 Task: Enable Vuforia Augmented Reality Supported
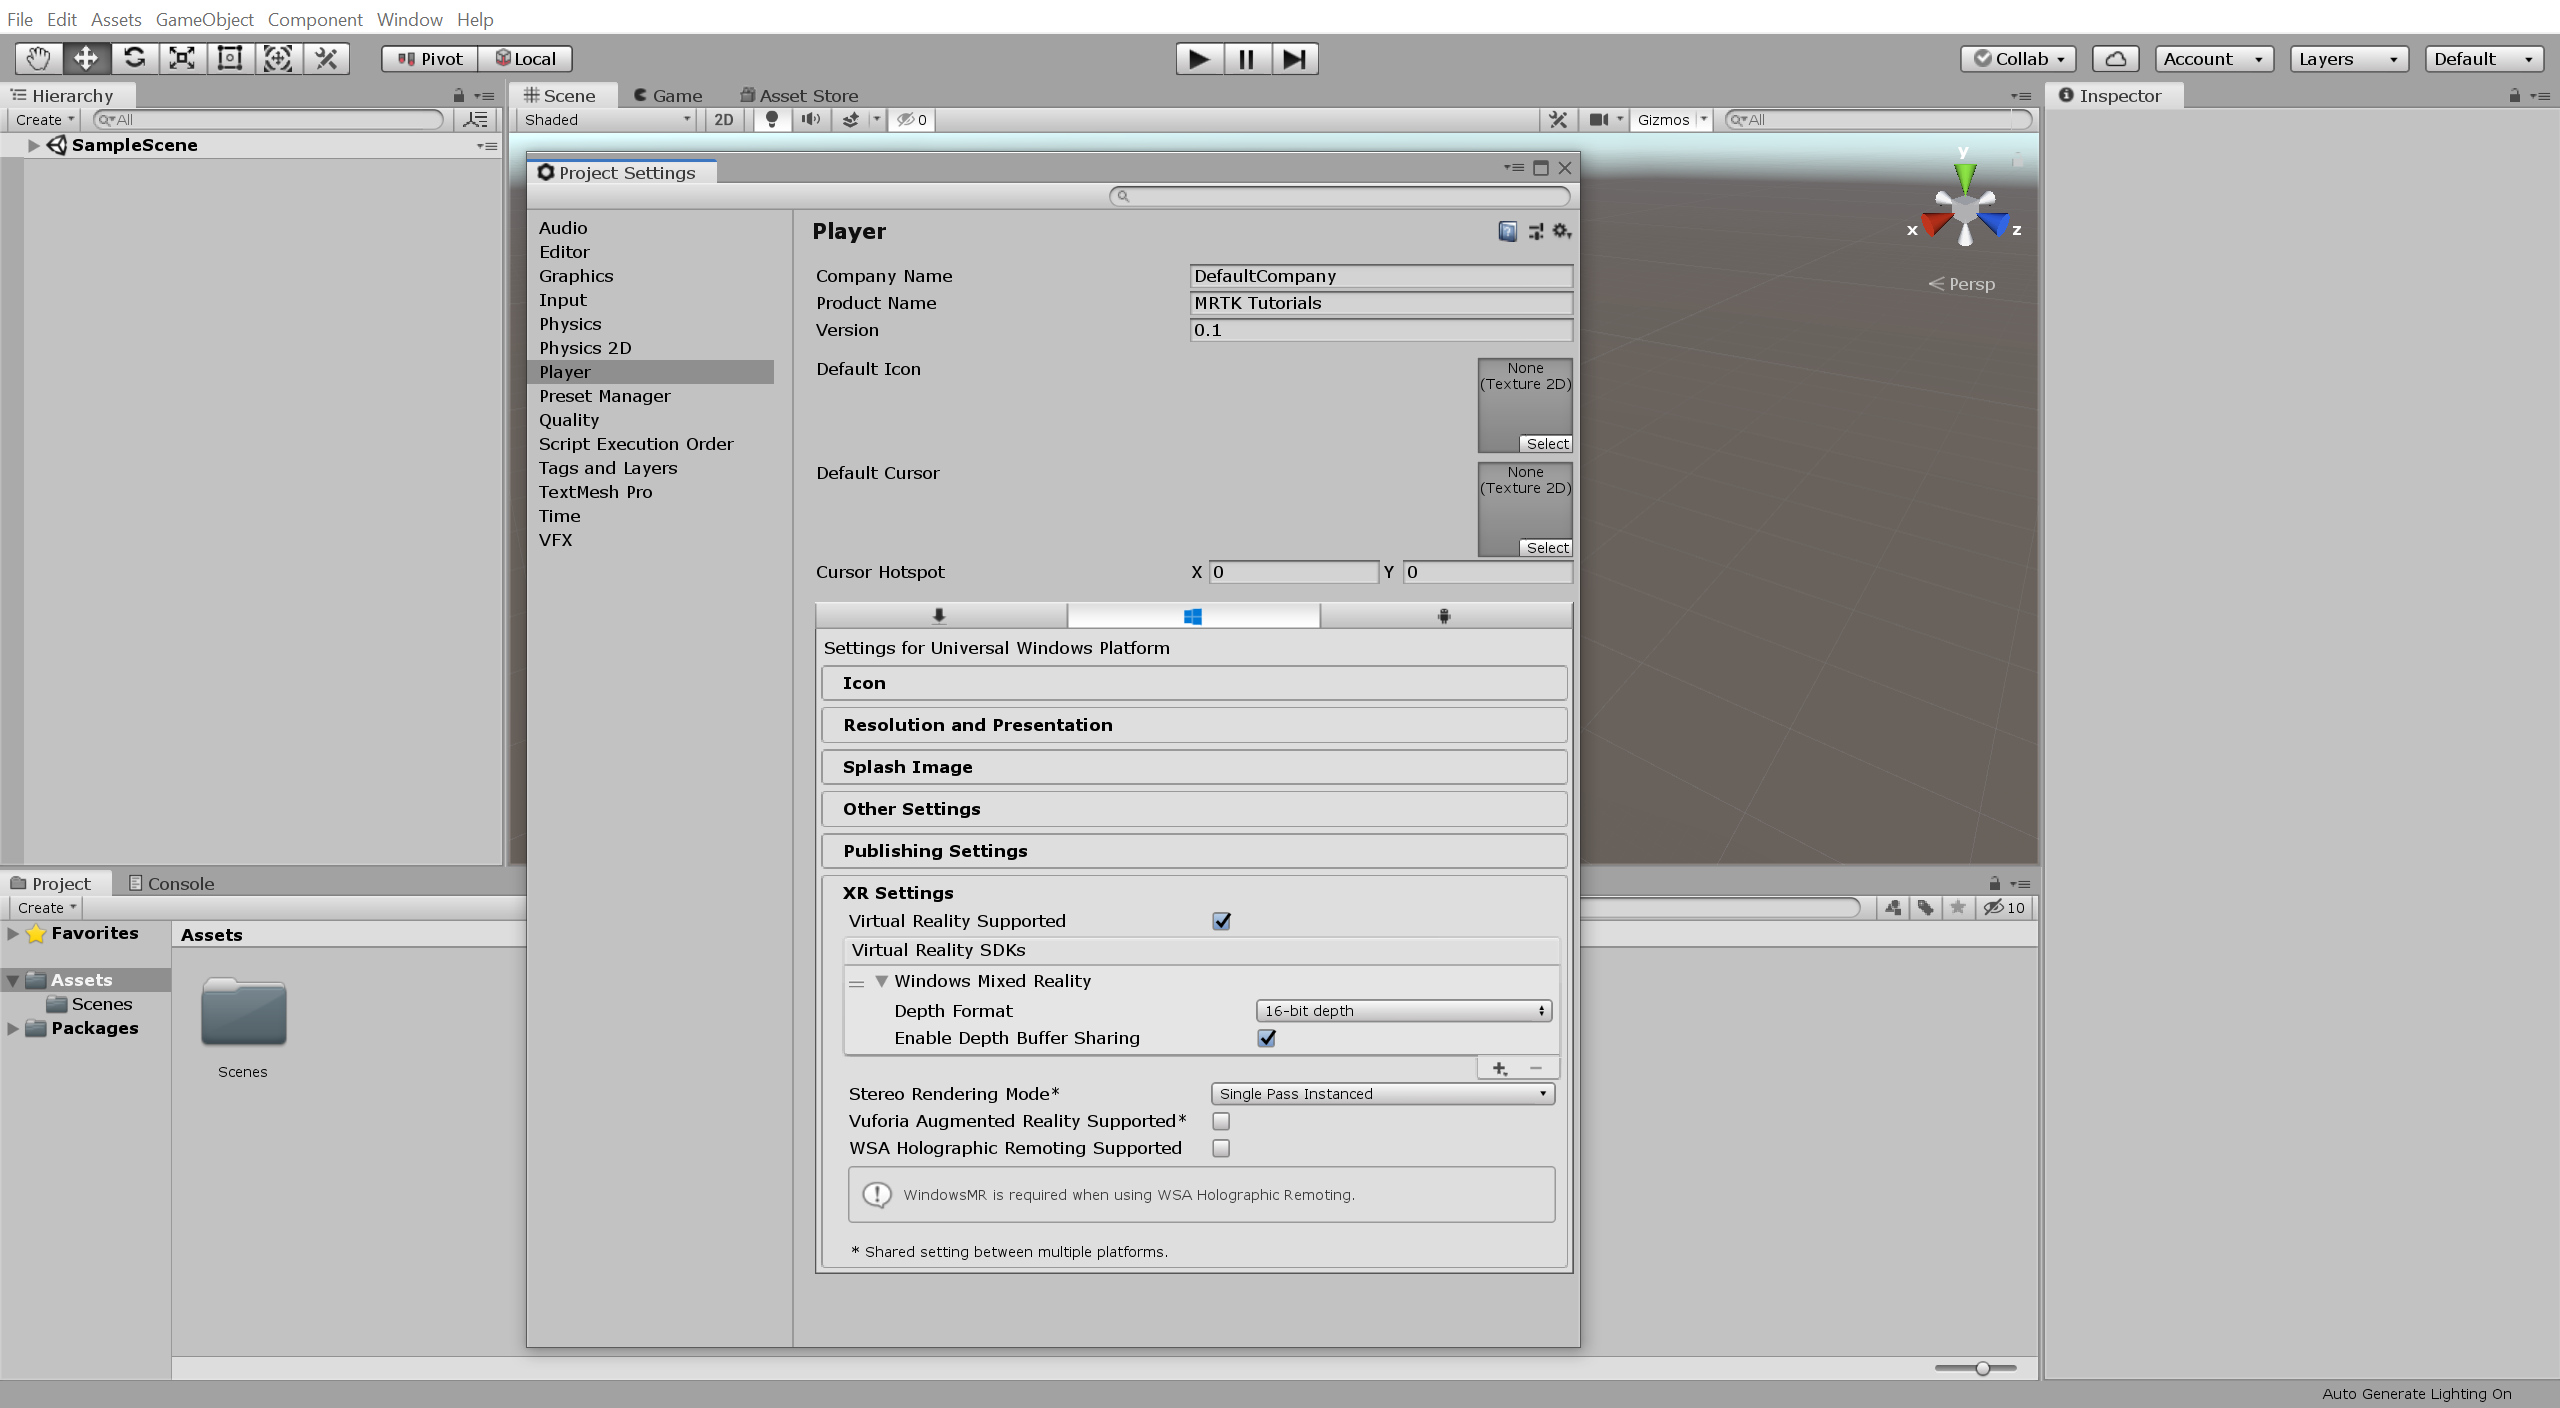click(1221, 1121)
